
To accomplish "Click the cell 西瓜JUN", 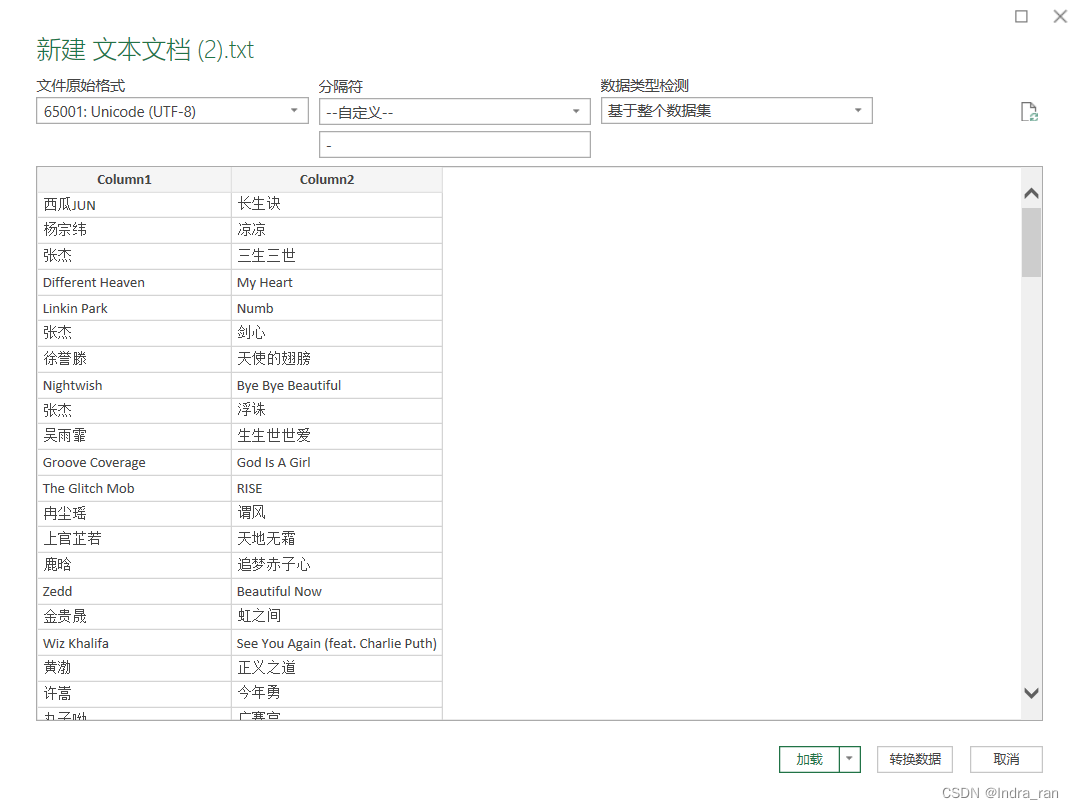I will 134,205.
